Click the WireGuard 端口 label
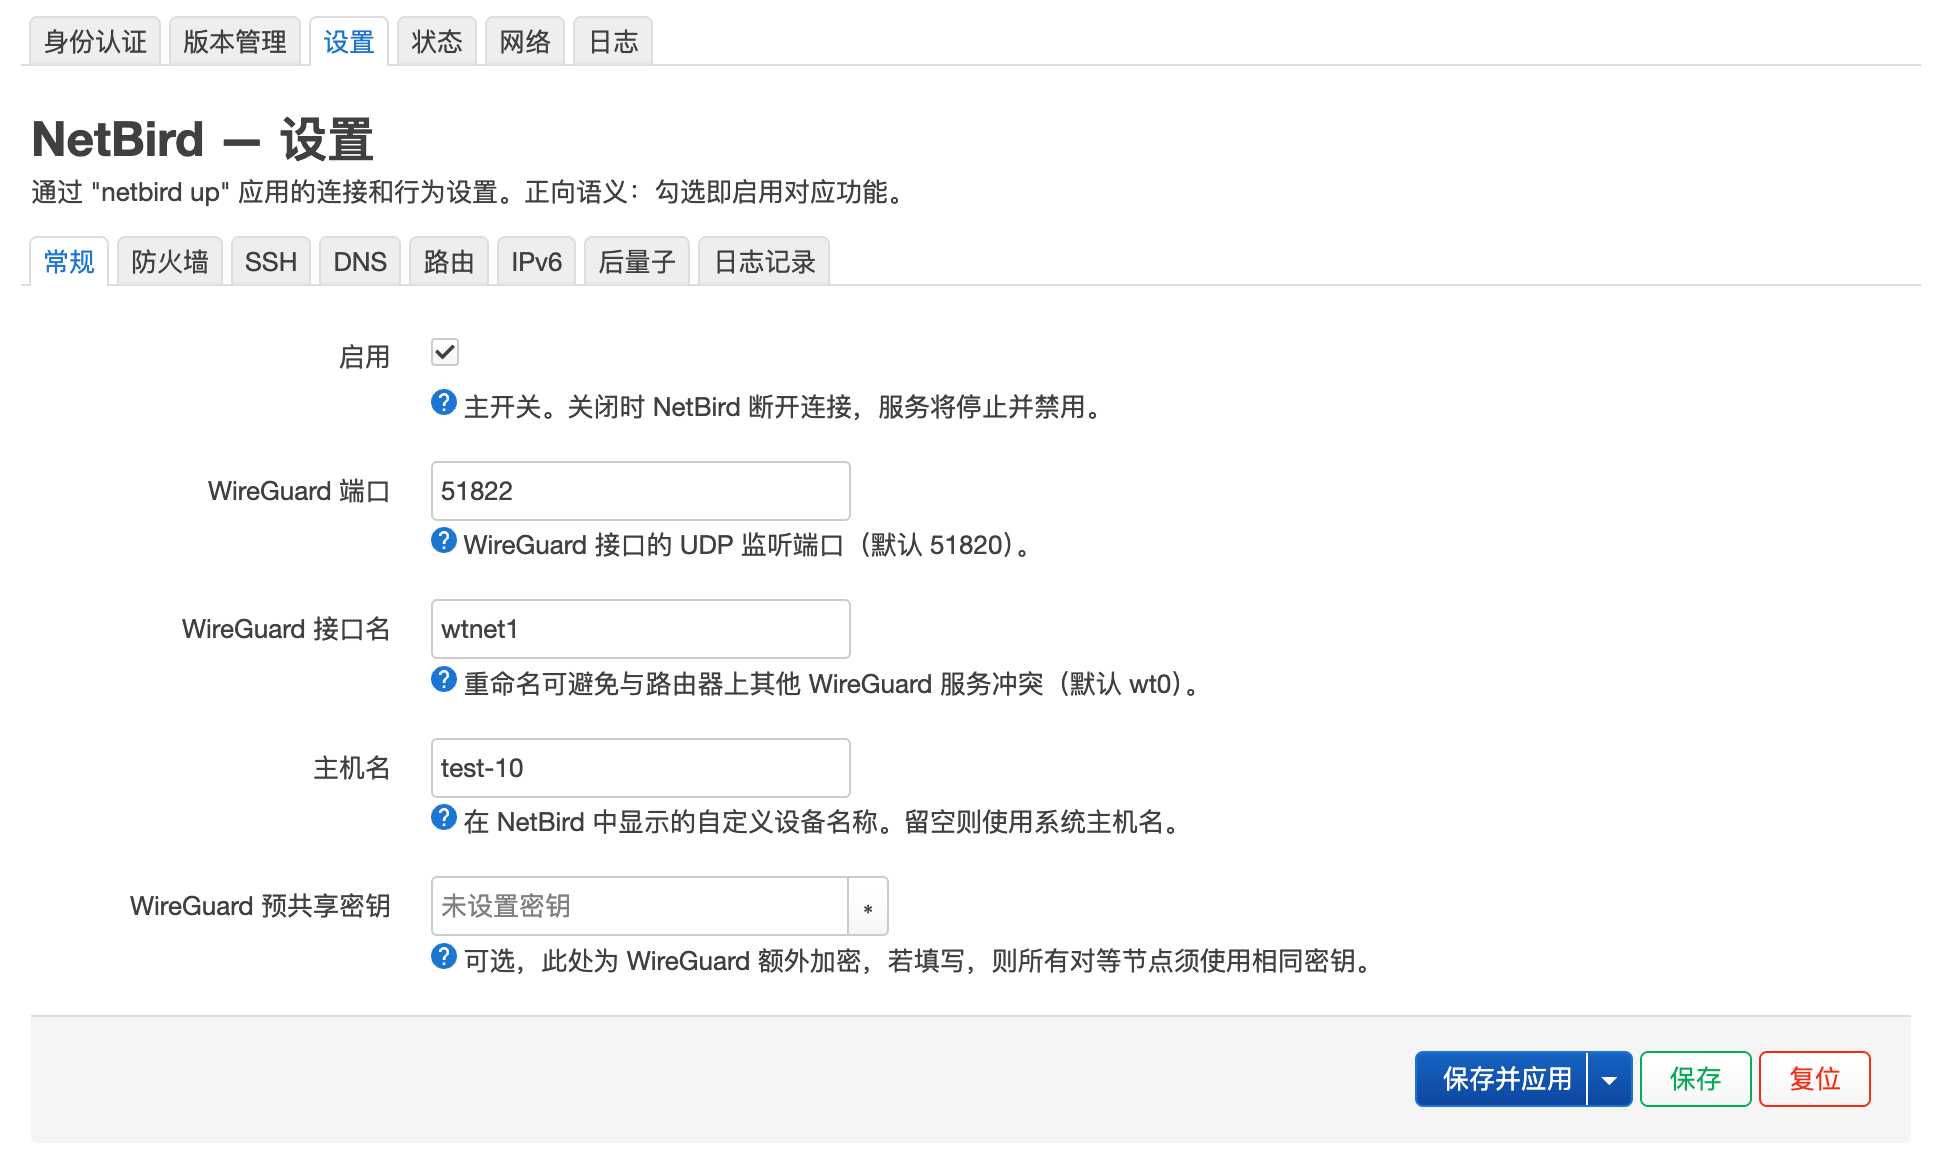This screenshot has height=1168, width=1946. pyautogui.click(x=299, y=491)
